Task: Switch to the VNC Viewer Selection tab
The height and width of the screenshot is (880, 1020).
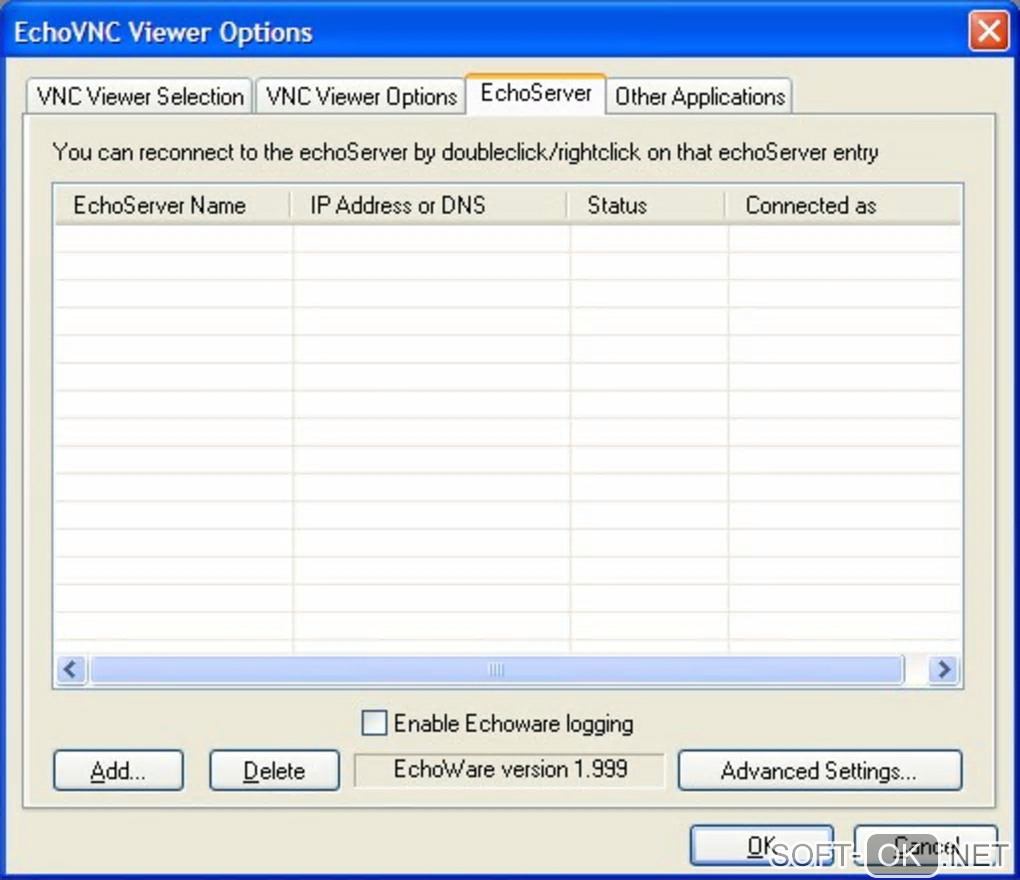Action: [139, 96]
